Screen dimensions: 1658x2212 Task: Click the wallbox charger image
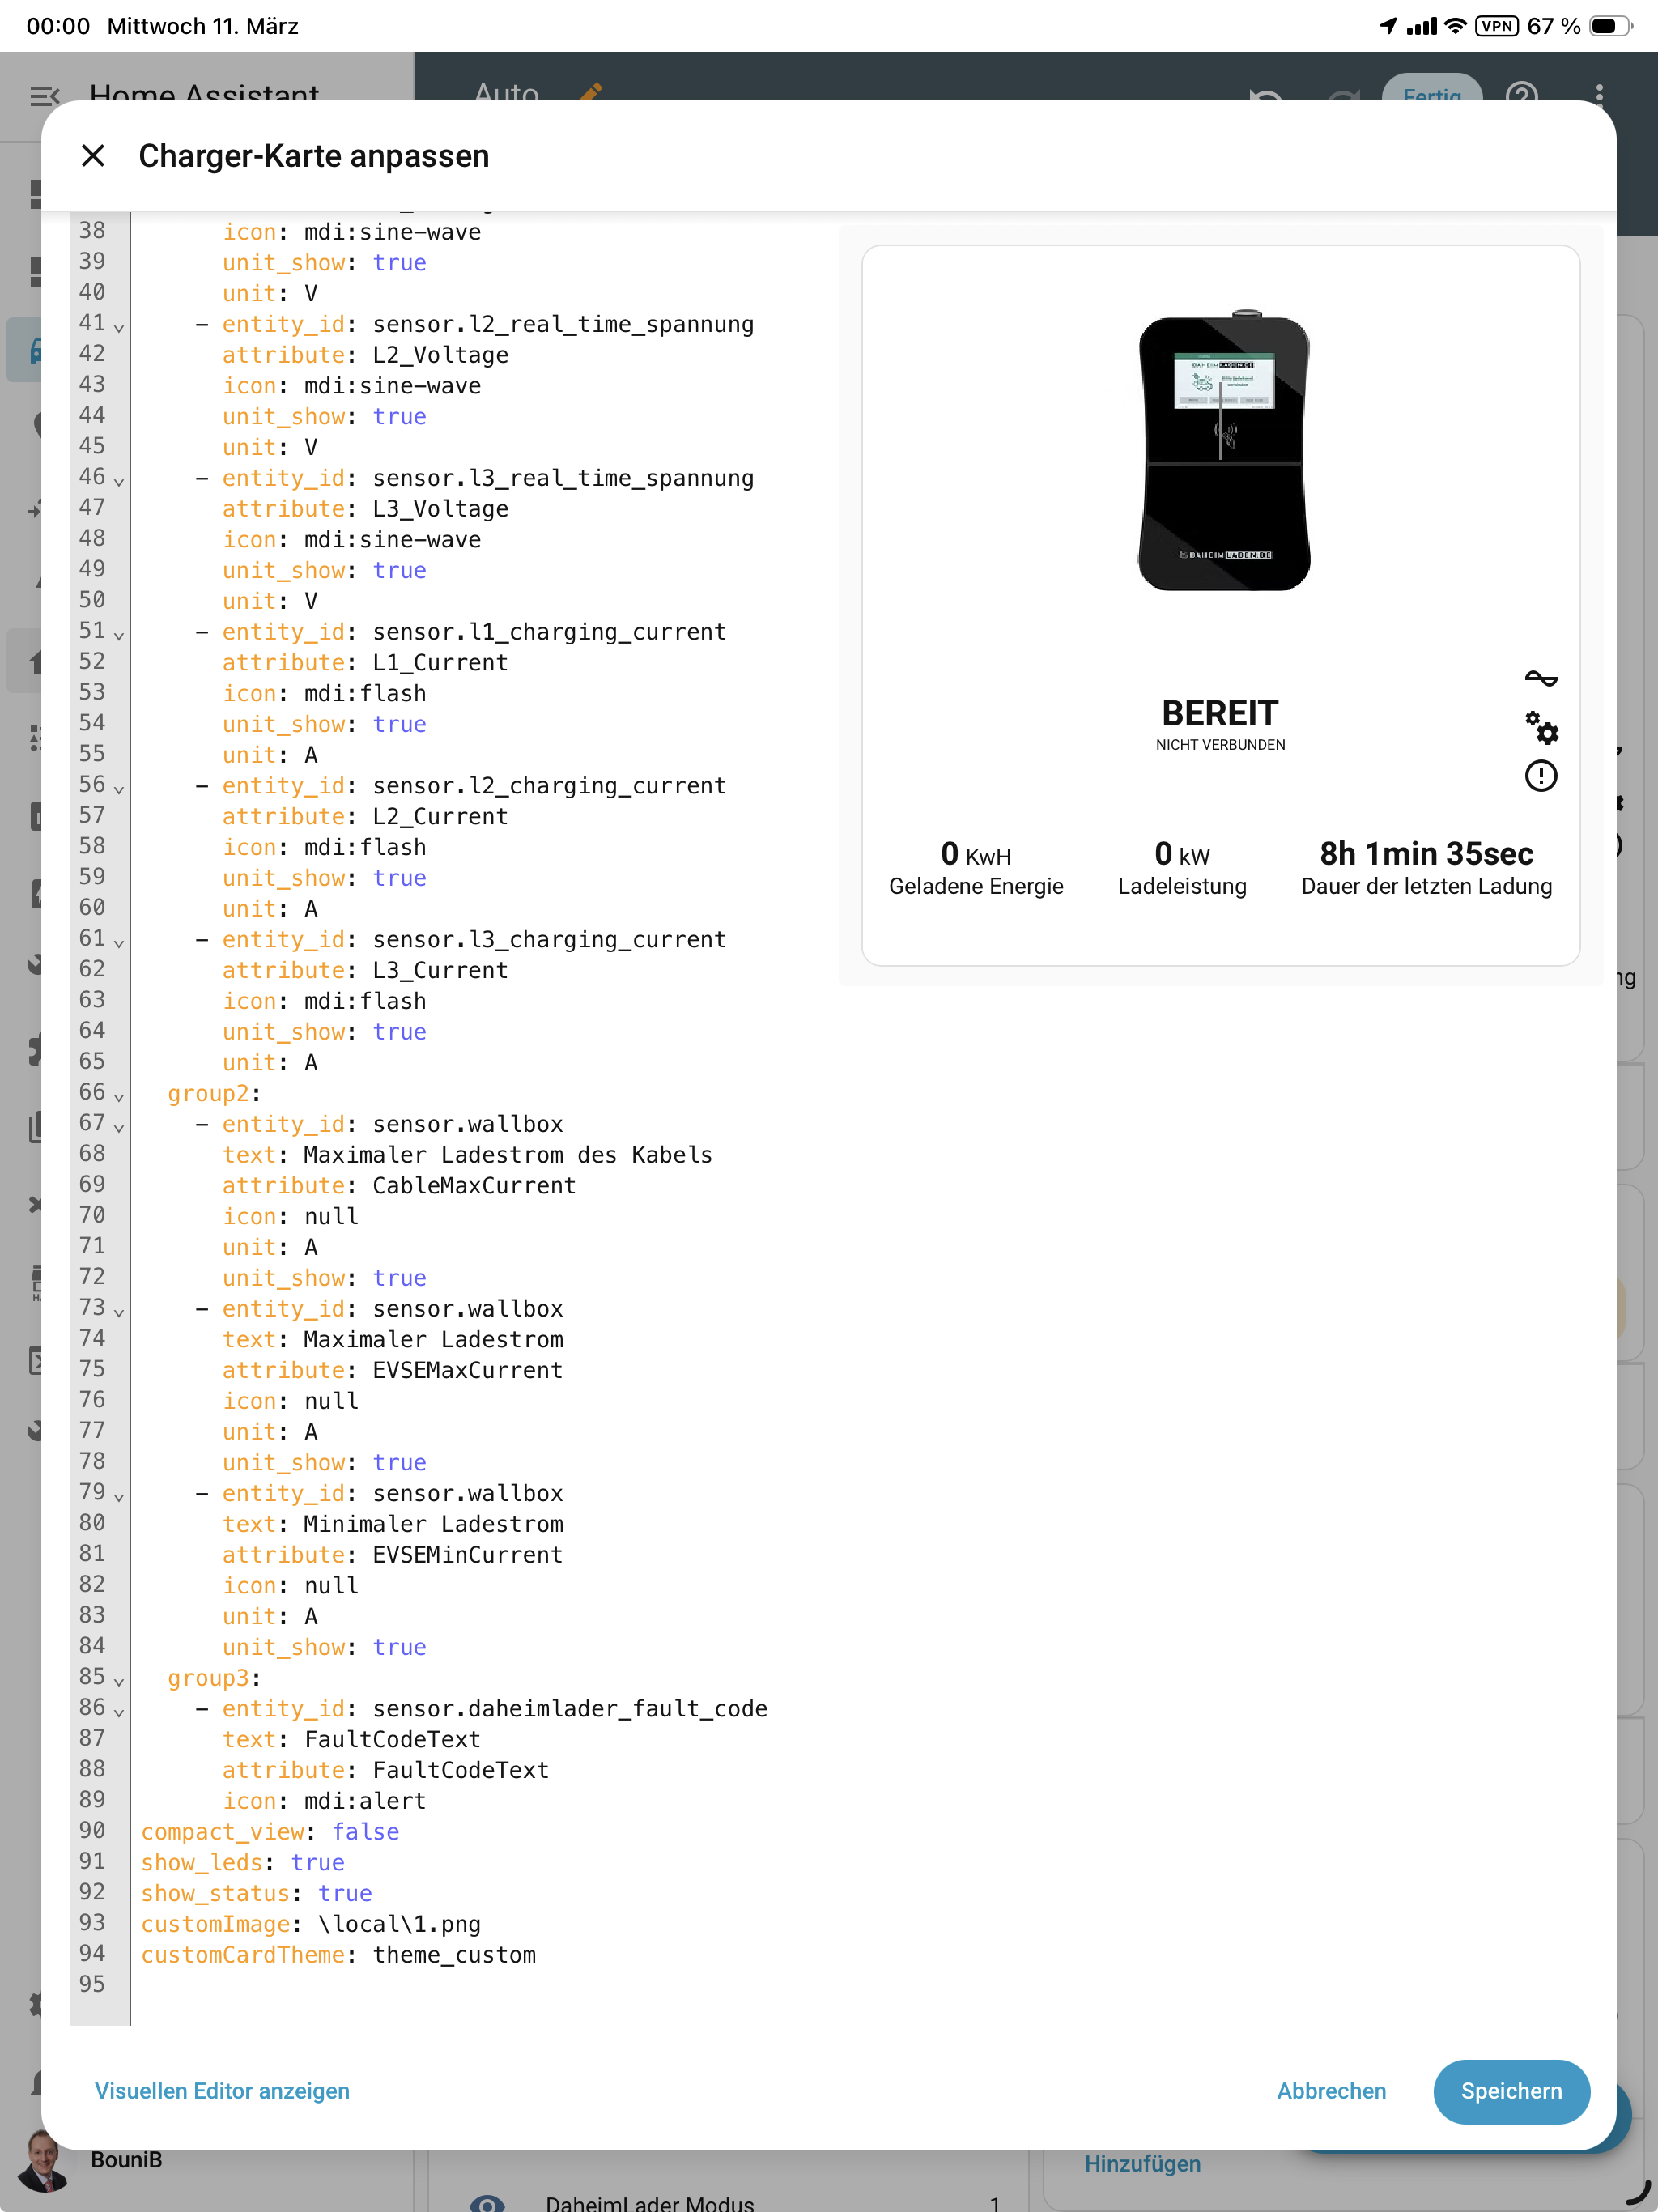1224,451
